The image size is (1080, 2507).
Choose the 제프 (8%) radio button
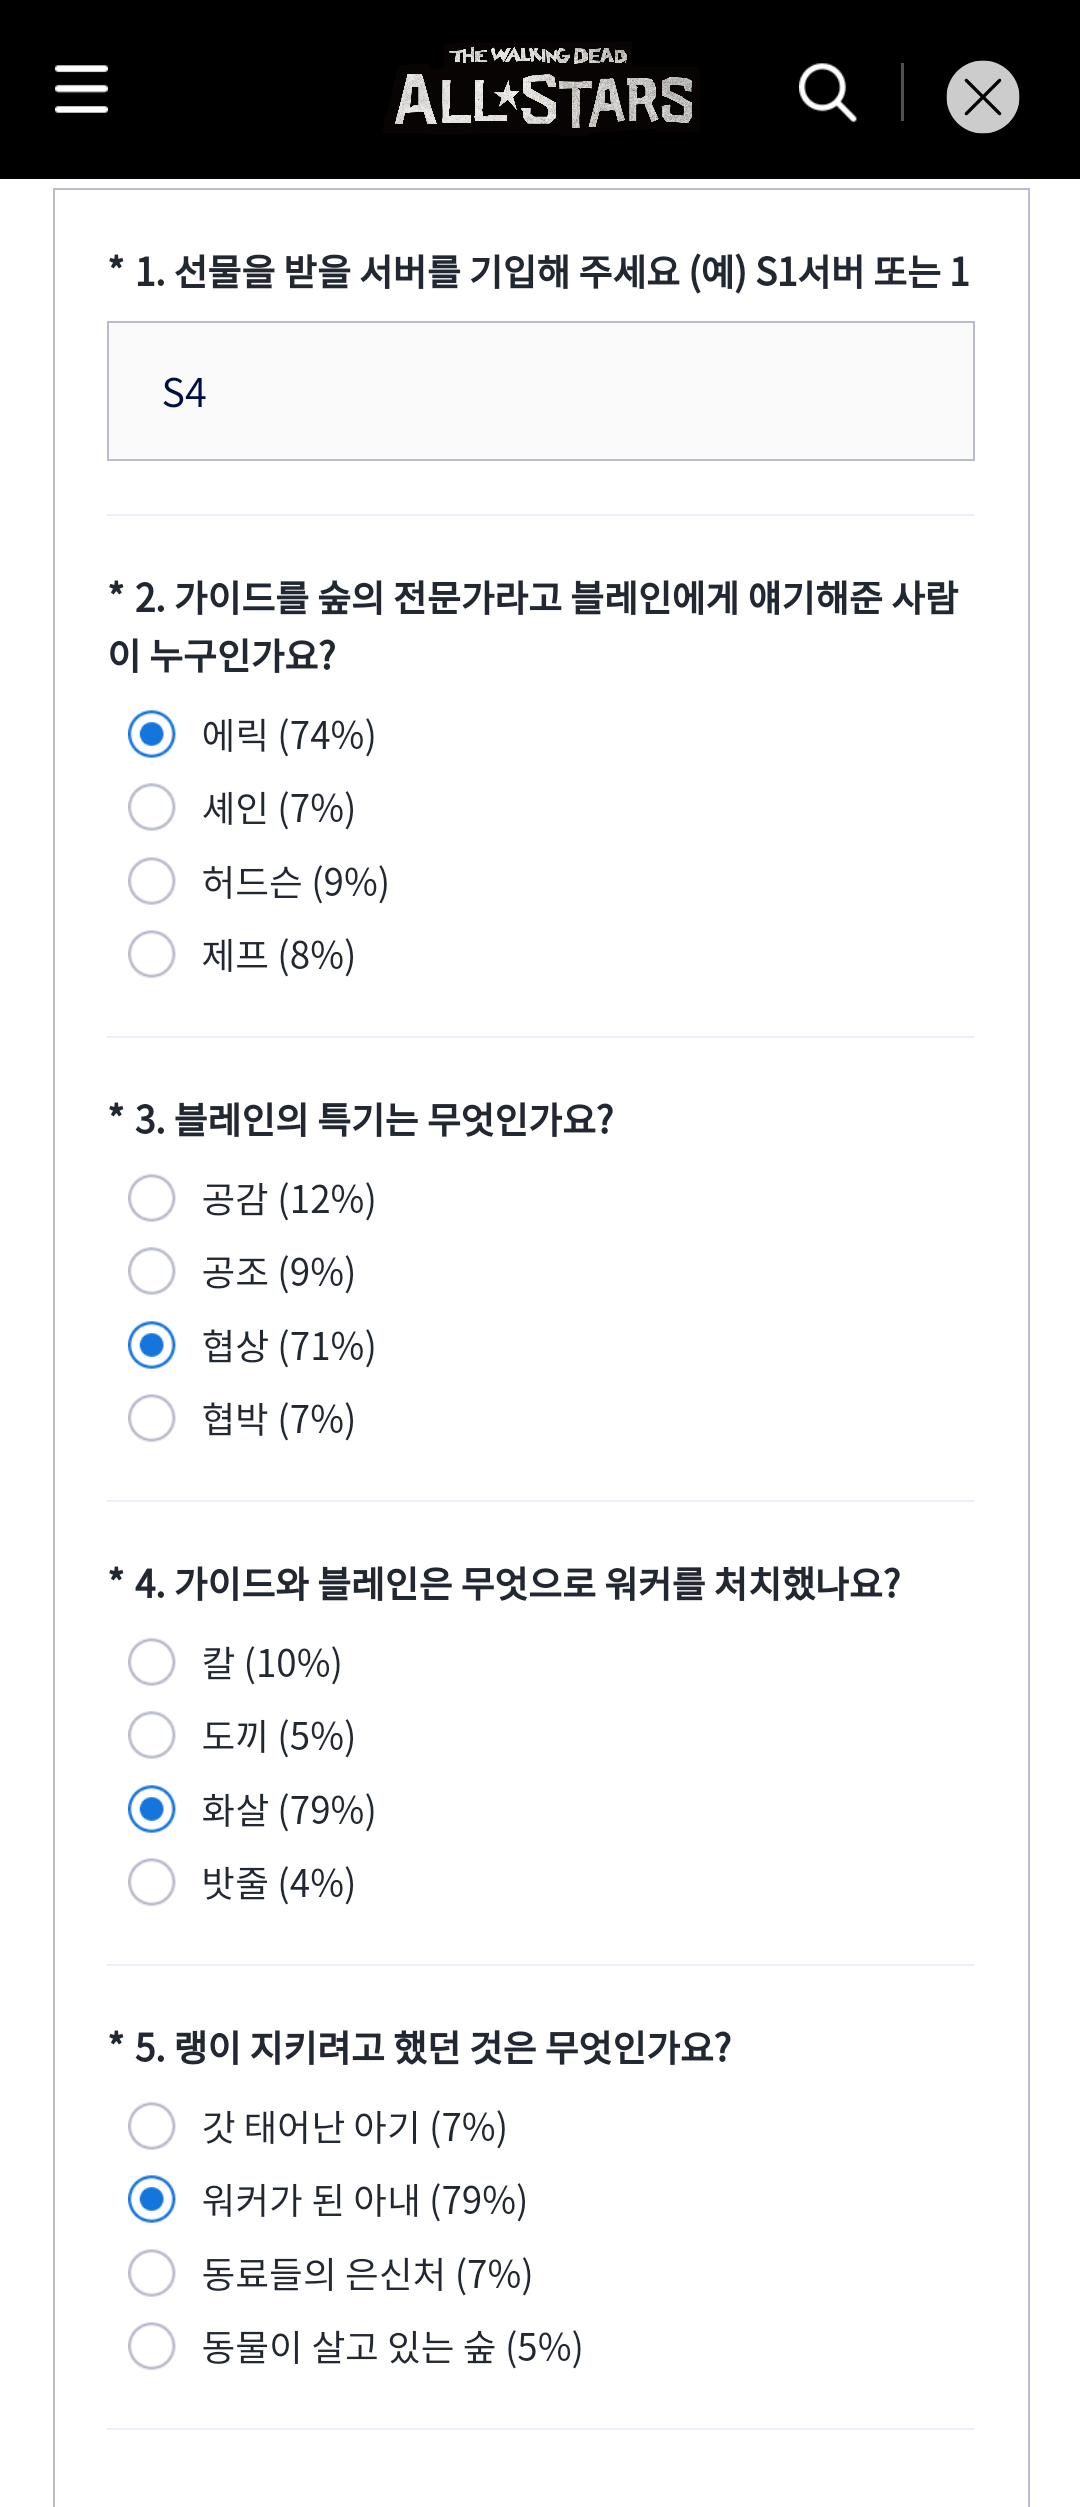click(152, 954)
